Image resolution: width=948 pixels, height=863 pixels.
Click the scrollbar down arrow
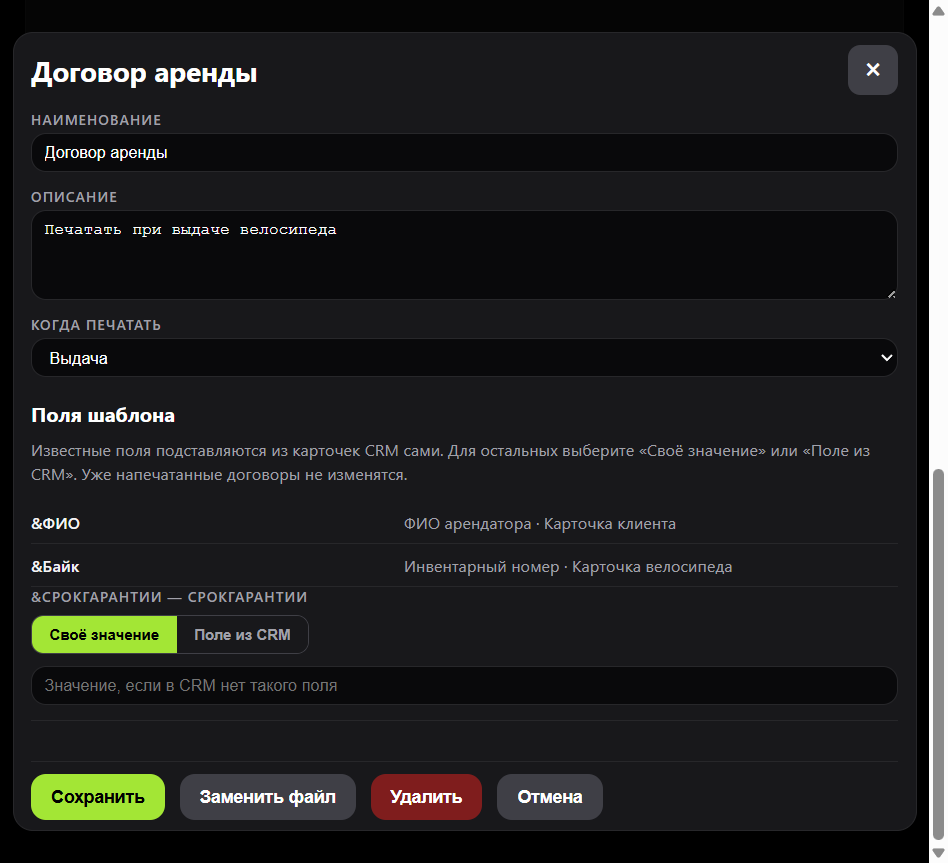click(938, 853)
